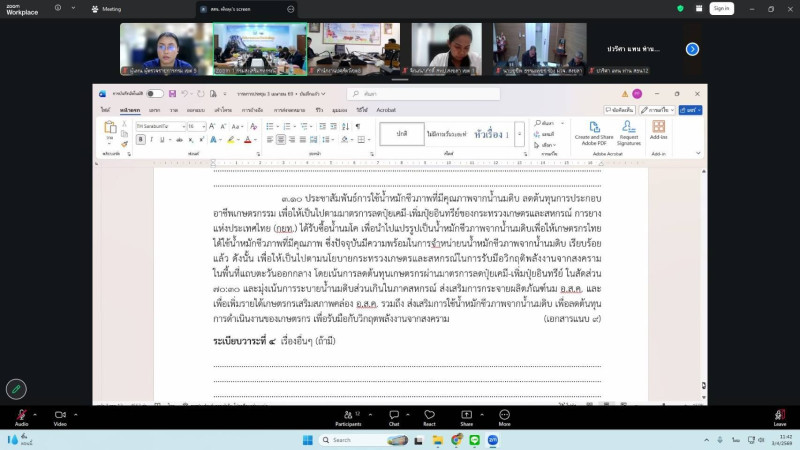Click the Share screen icon
800x450 pixels.
[466, 415]
